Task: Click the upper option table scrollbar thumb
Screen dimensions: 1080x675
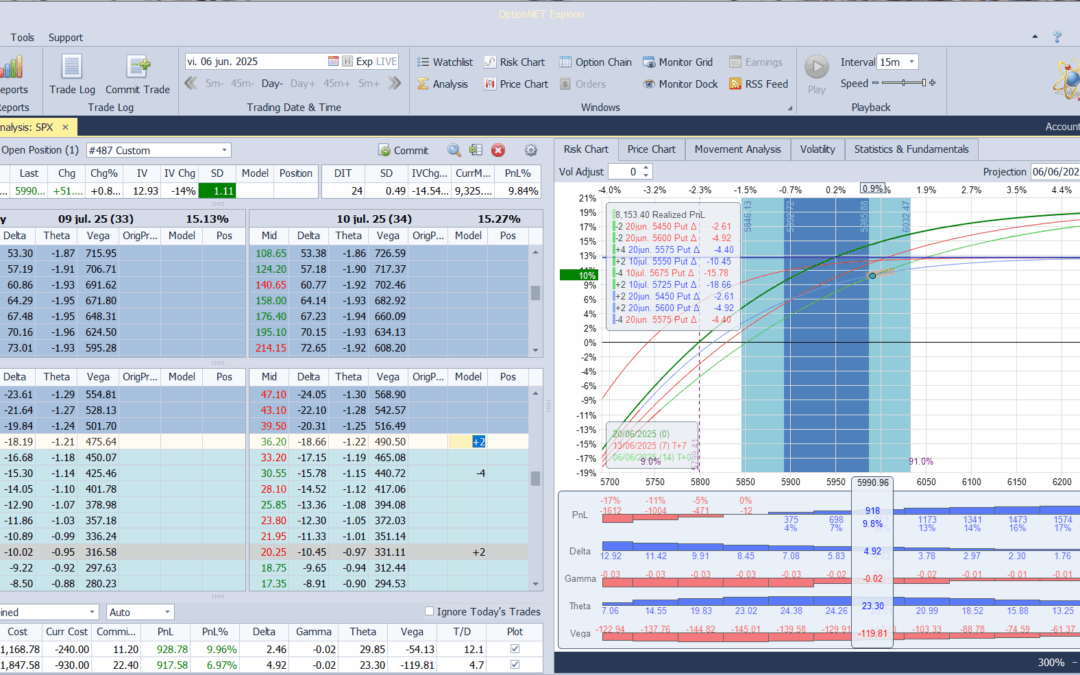Action: [534, 293]
